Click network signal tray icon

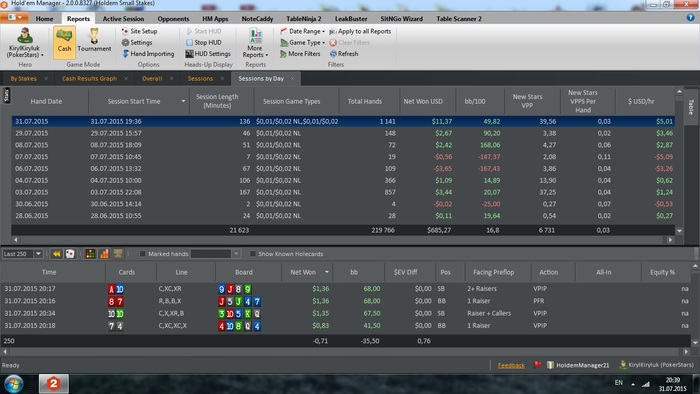pyautogui.click(x=646, y=384)
